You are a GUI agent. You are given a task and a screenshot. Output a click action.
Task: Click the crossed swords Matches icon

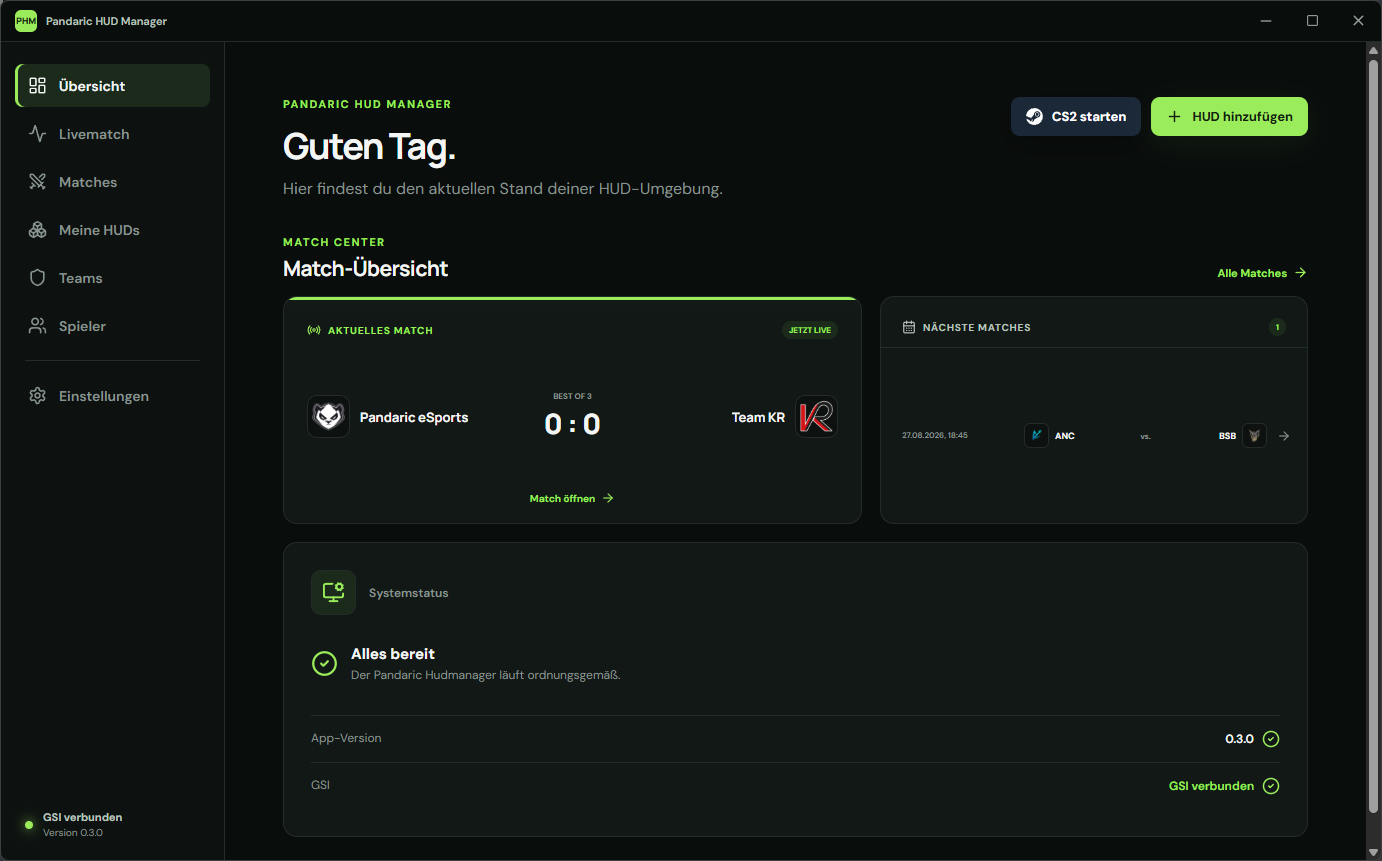[38, 182]
